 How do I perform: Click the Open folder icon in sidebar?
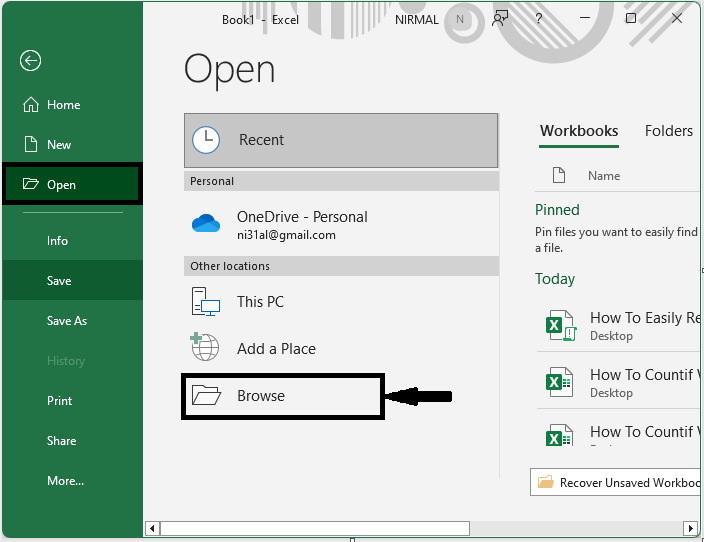click(31, 183)
